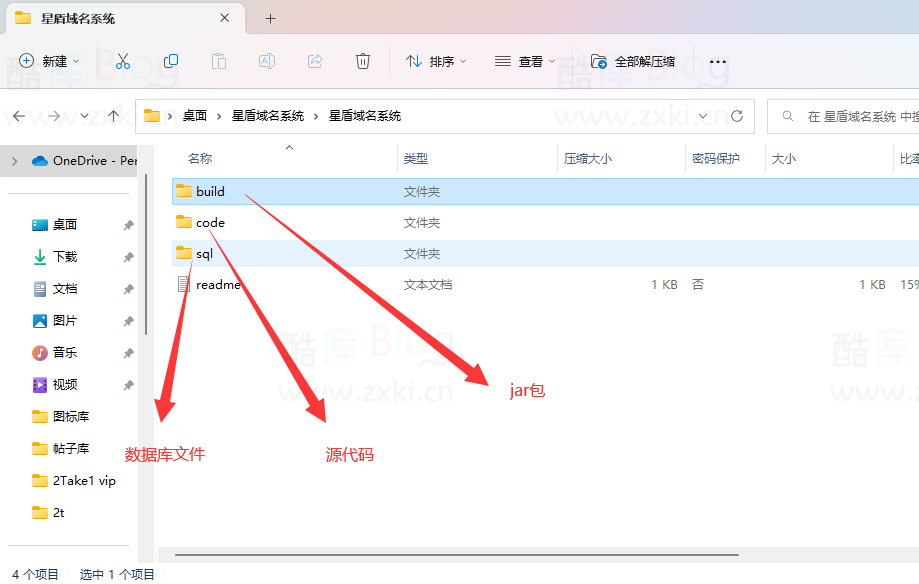The height and width of the screenshot is (584, 919).
Task: Select the readme text document
Action: pyautogui.click(x=217, y=284)
